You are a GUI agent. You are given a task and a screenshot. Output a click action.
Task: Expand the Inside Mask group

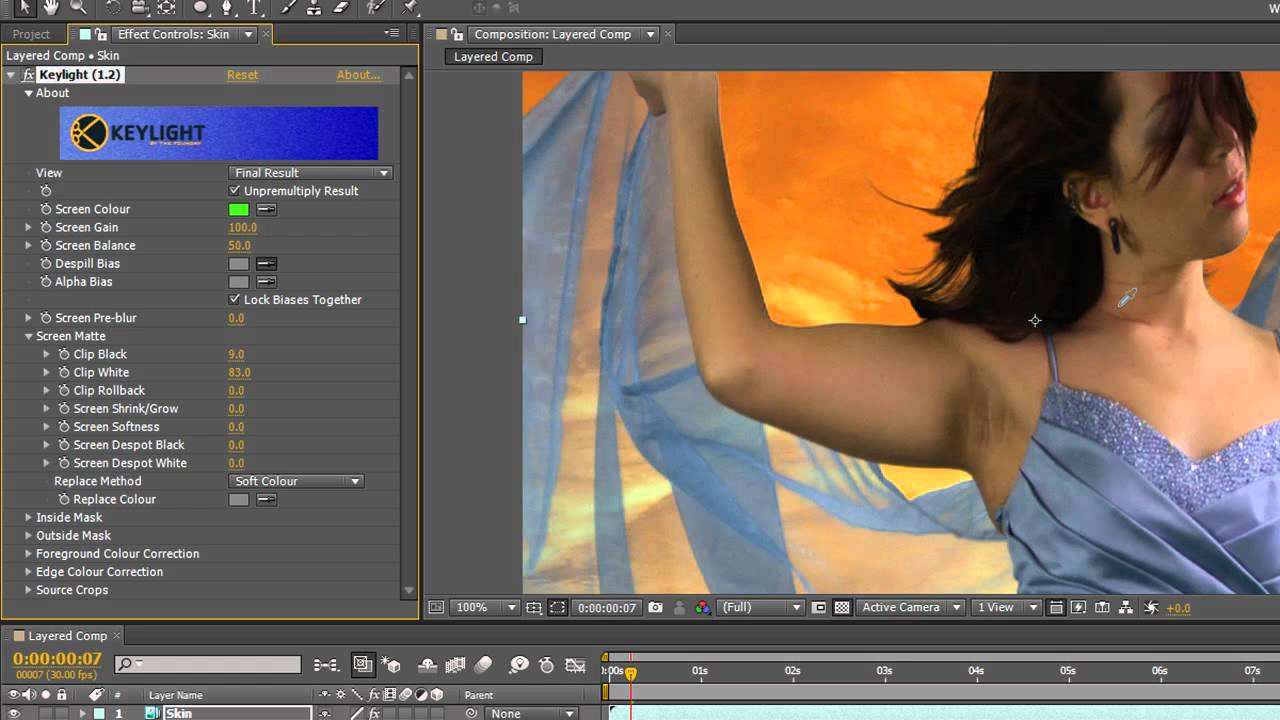pyautogui.click(x=29, y=518)
